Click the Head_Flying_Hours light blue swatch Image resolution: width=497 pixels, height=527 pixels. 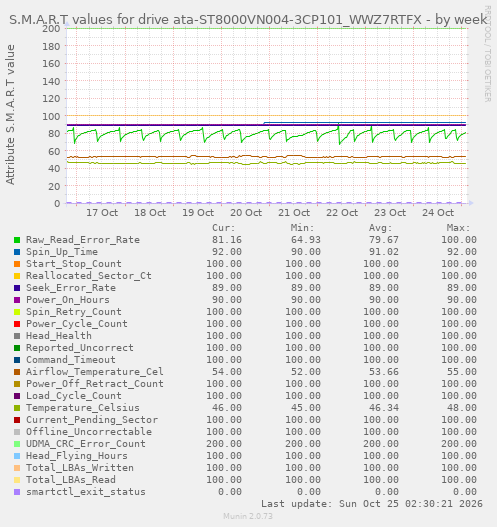pyautogui.click(x=17, y=456)
